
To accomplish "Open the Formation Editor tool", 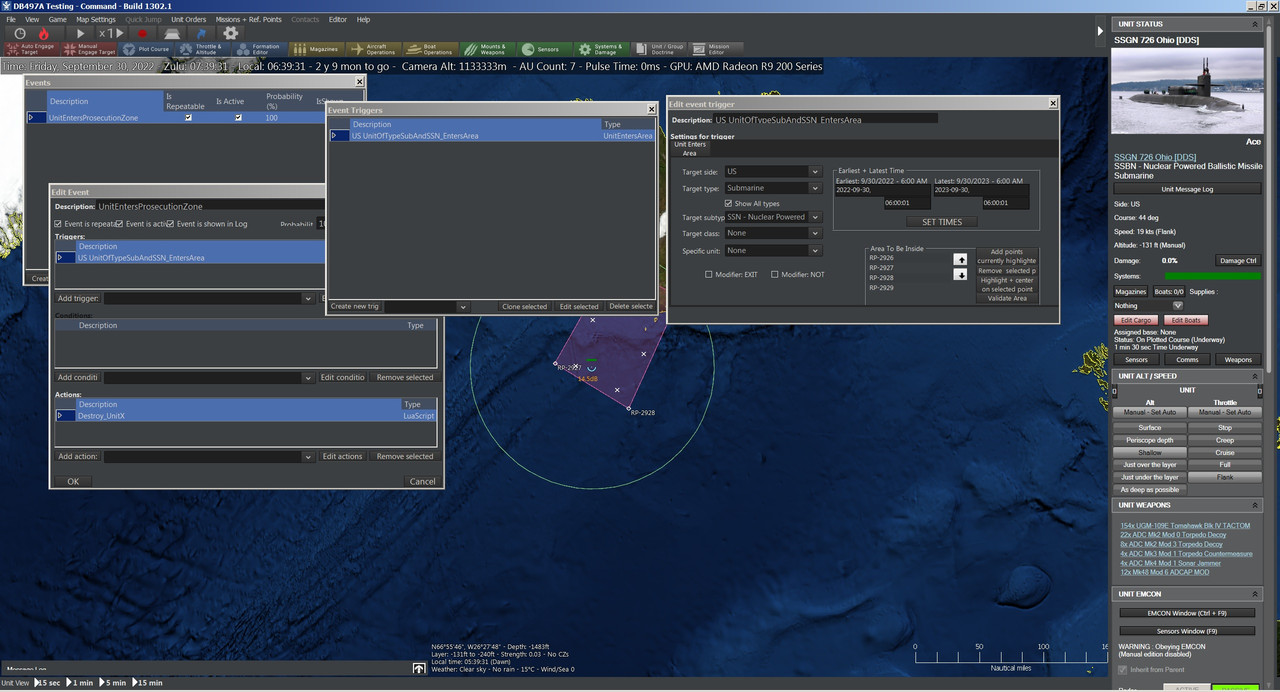I will point(262,49).
